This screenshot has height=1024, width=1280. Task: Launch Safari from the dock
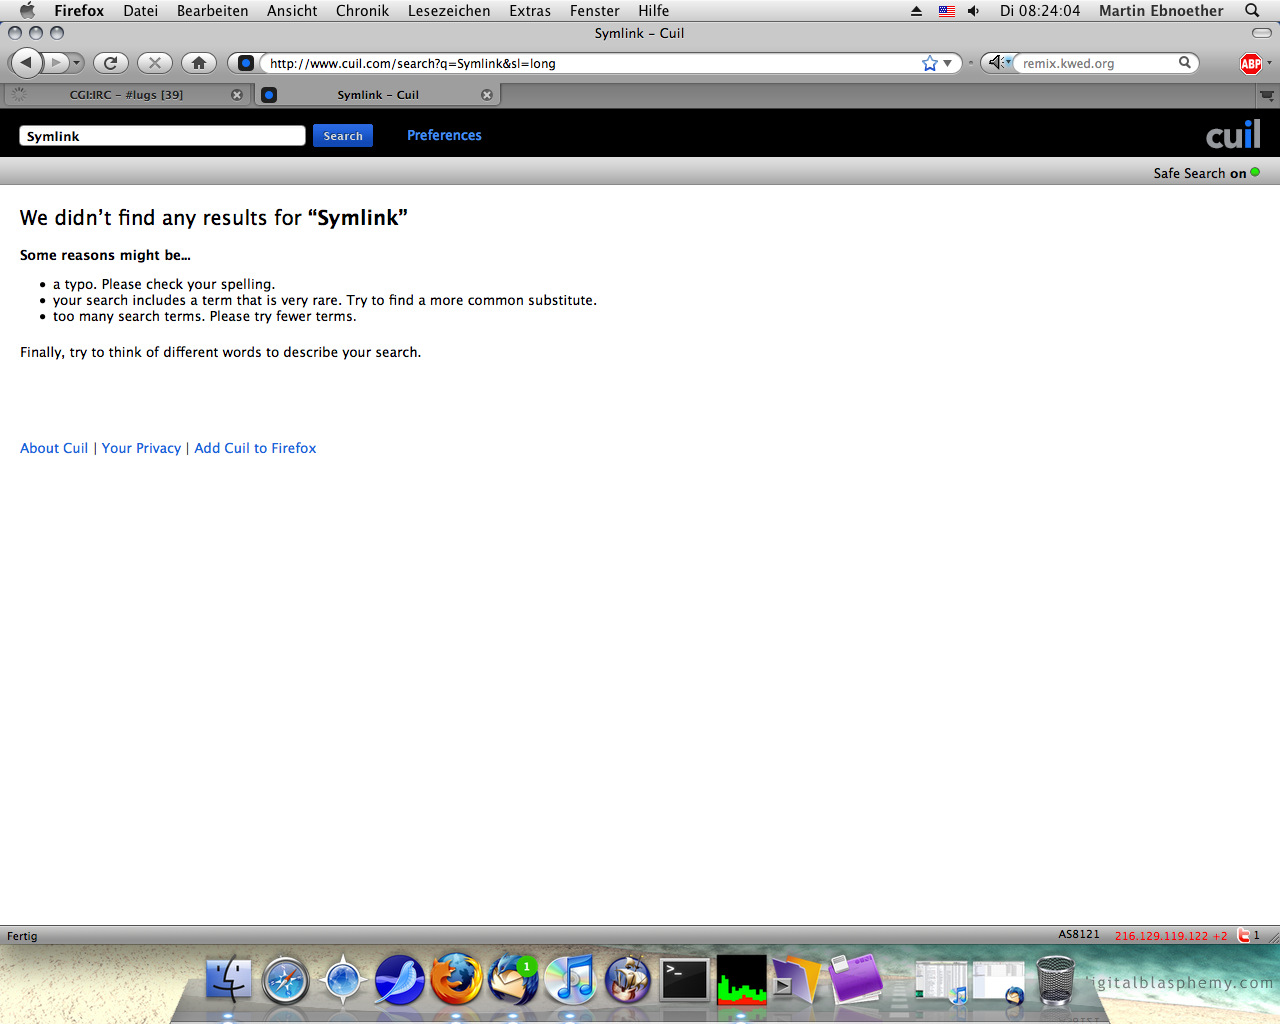click(x=286, y=980)
